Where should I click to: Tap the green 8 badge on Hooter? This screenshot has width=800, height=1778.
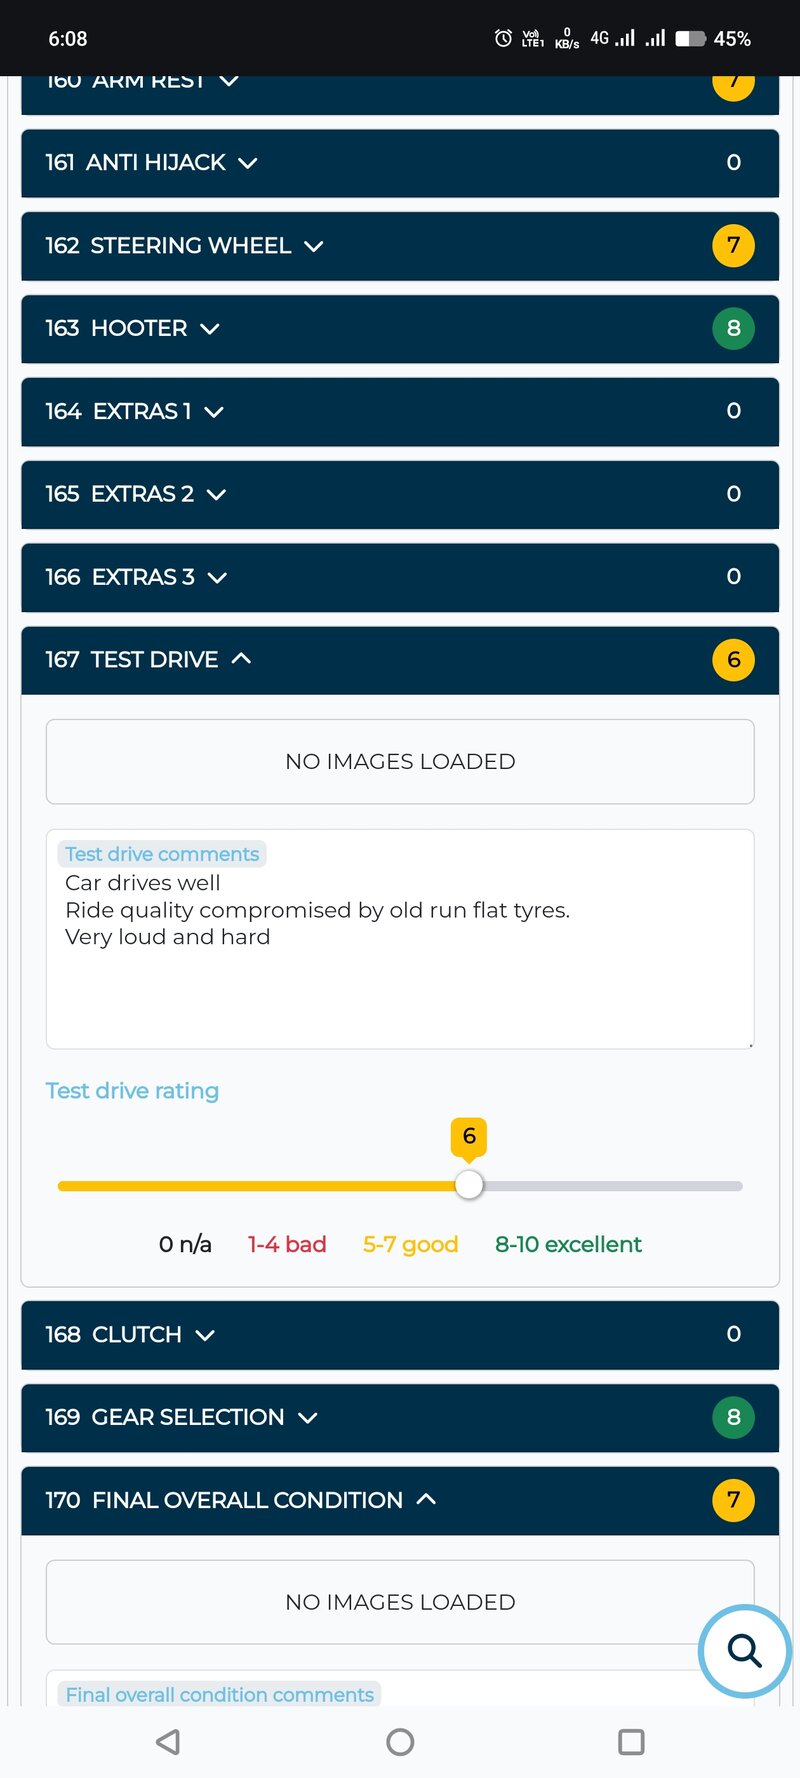(x=733, y=328)
